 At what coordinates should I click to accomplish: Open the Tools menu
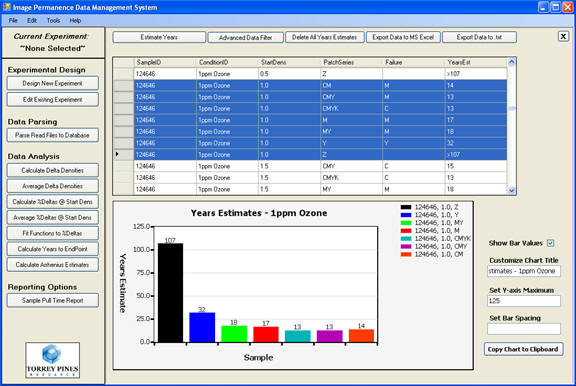tap(53, 21)
